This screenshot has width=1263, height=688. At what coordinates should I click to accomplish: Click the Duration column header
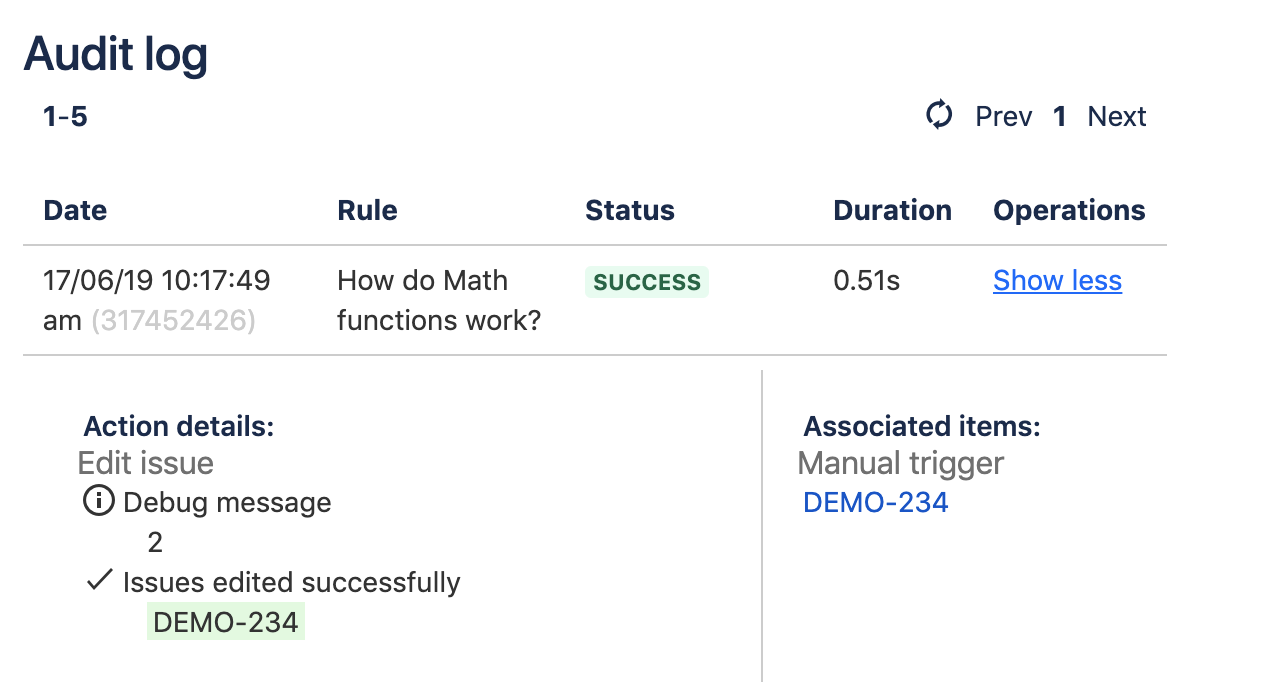pos(892,211)
